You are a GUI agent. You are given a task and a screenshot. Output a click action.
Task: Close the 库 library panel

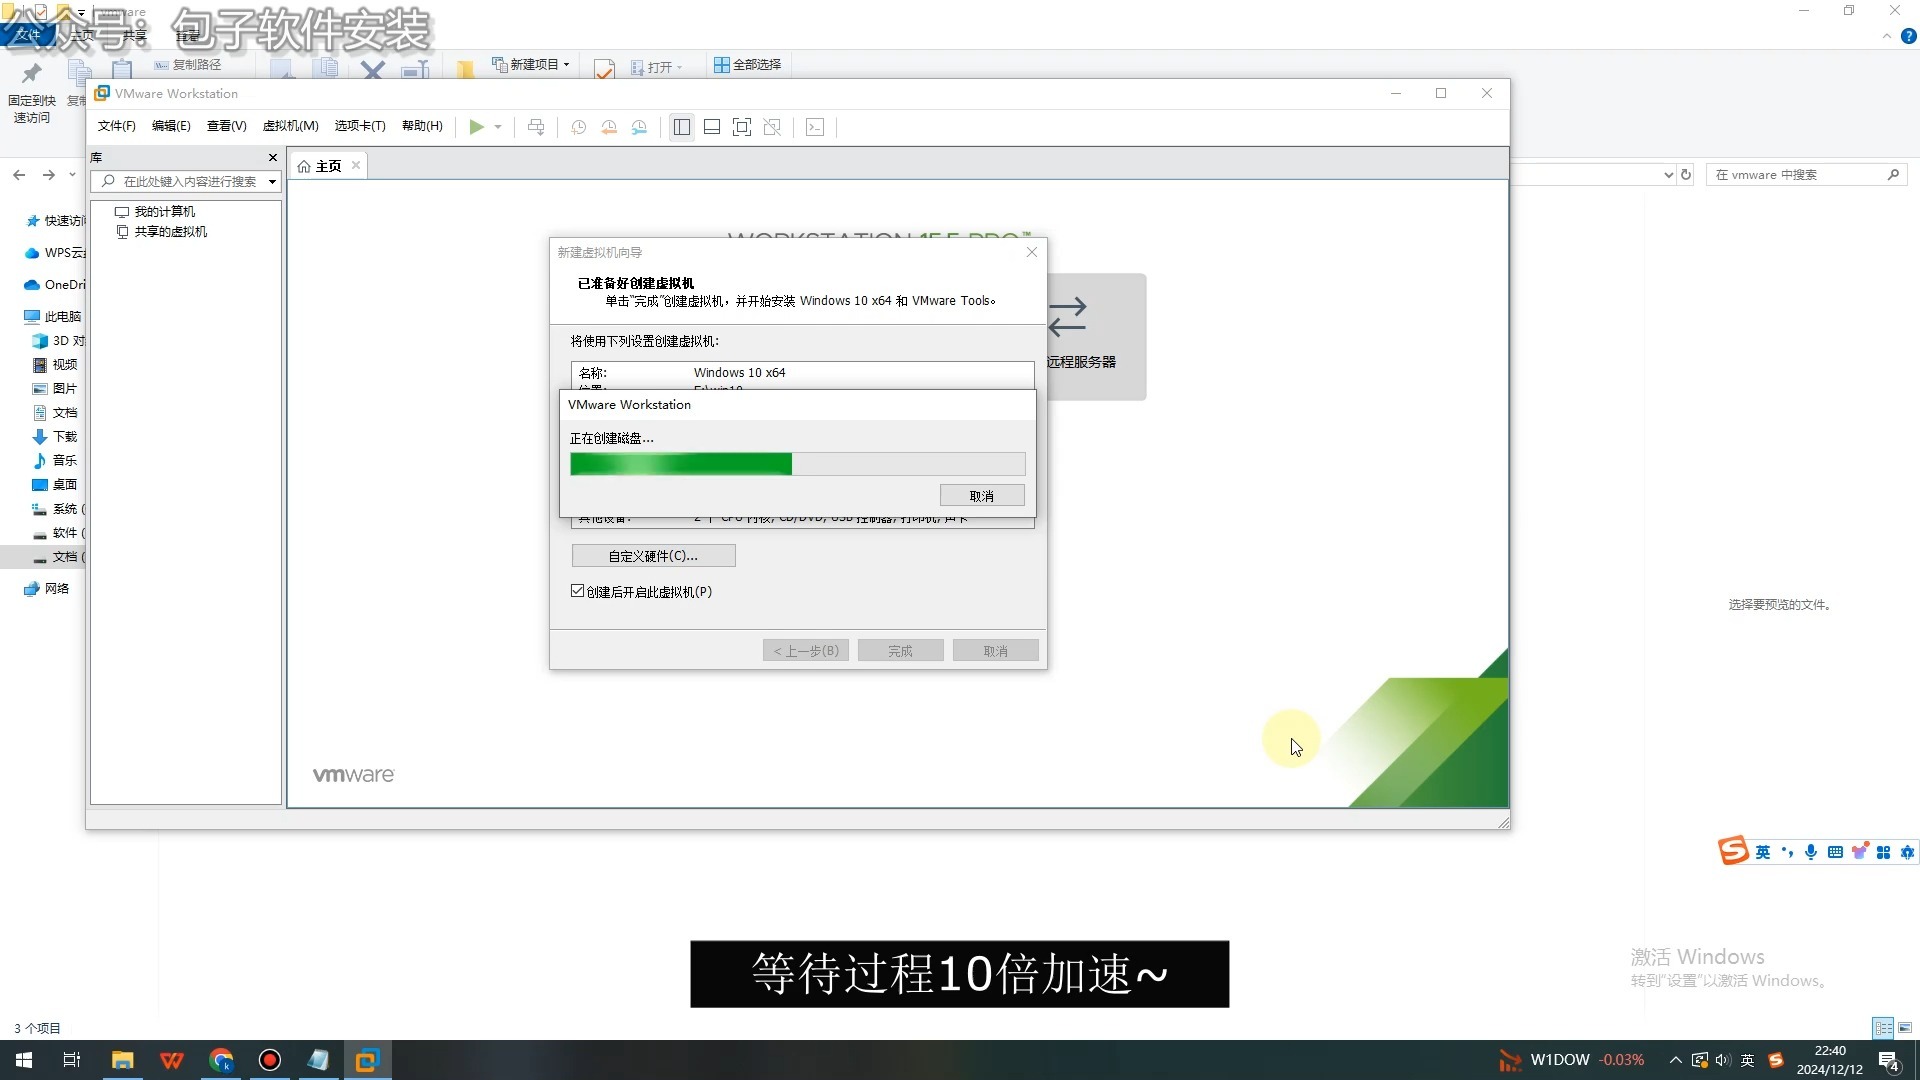[x=273, y=158]
